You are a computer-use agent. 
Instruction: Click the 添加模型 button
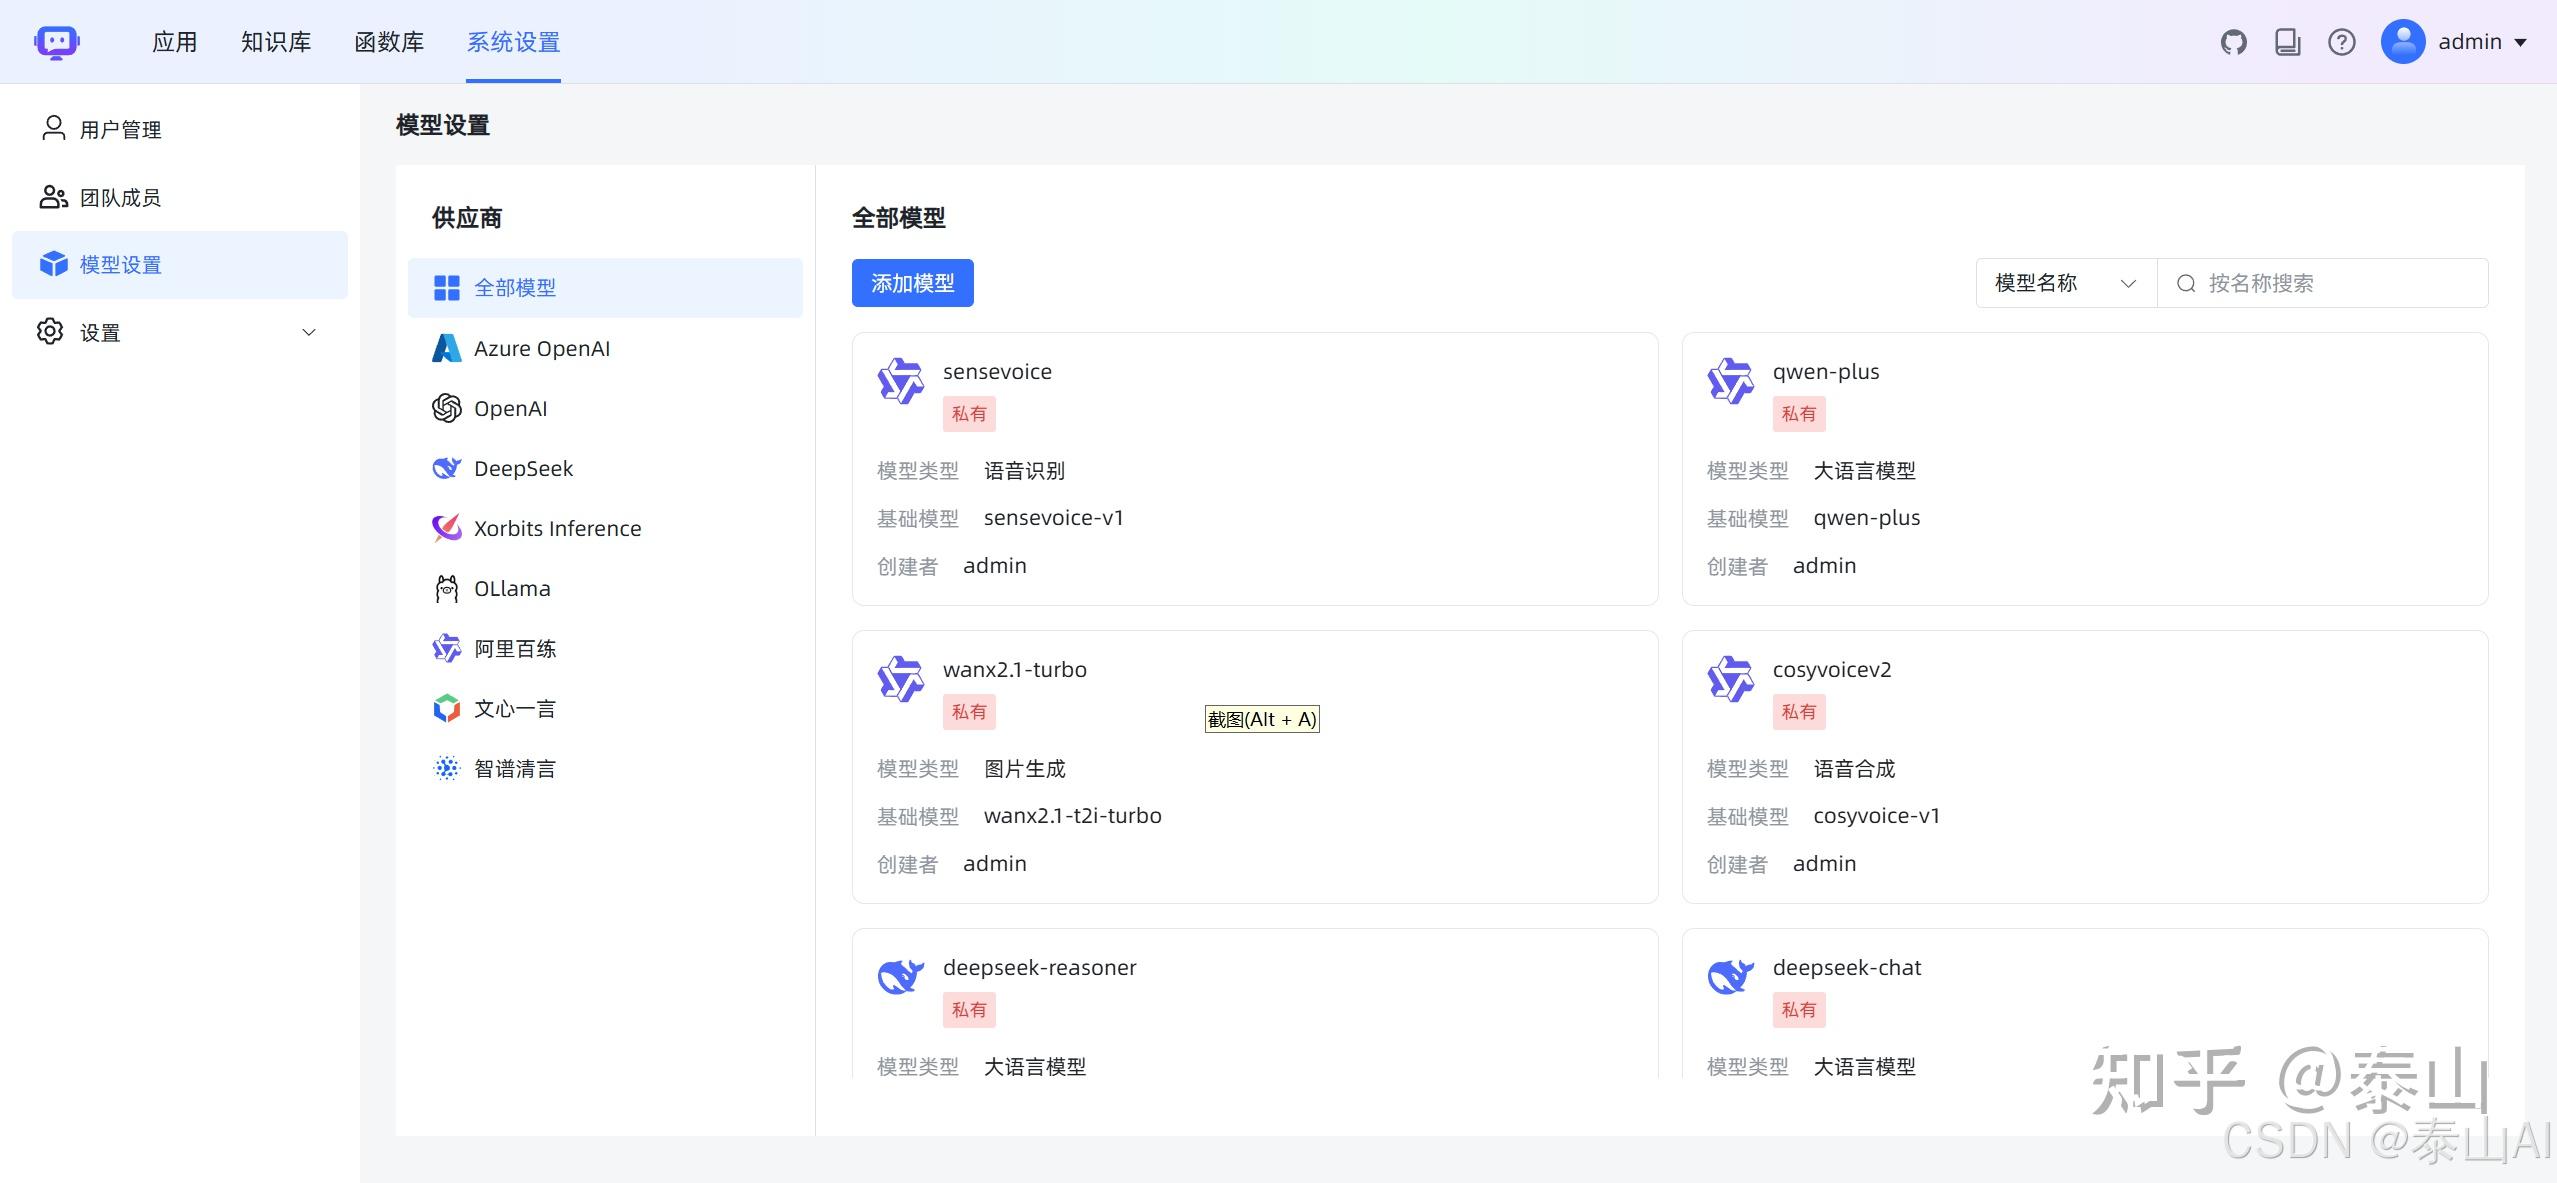911,283
